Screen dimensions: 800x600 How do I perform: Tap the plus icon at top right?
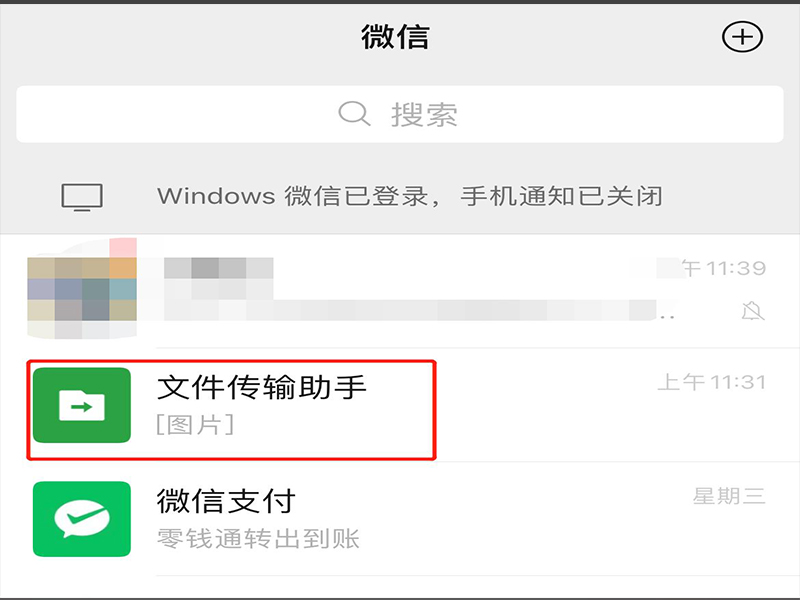tap(742, 37)
